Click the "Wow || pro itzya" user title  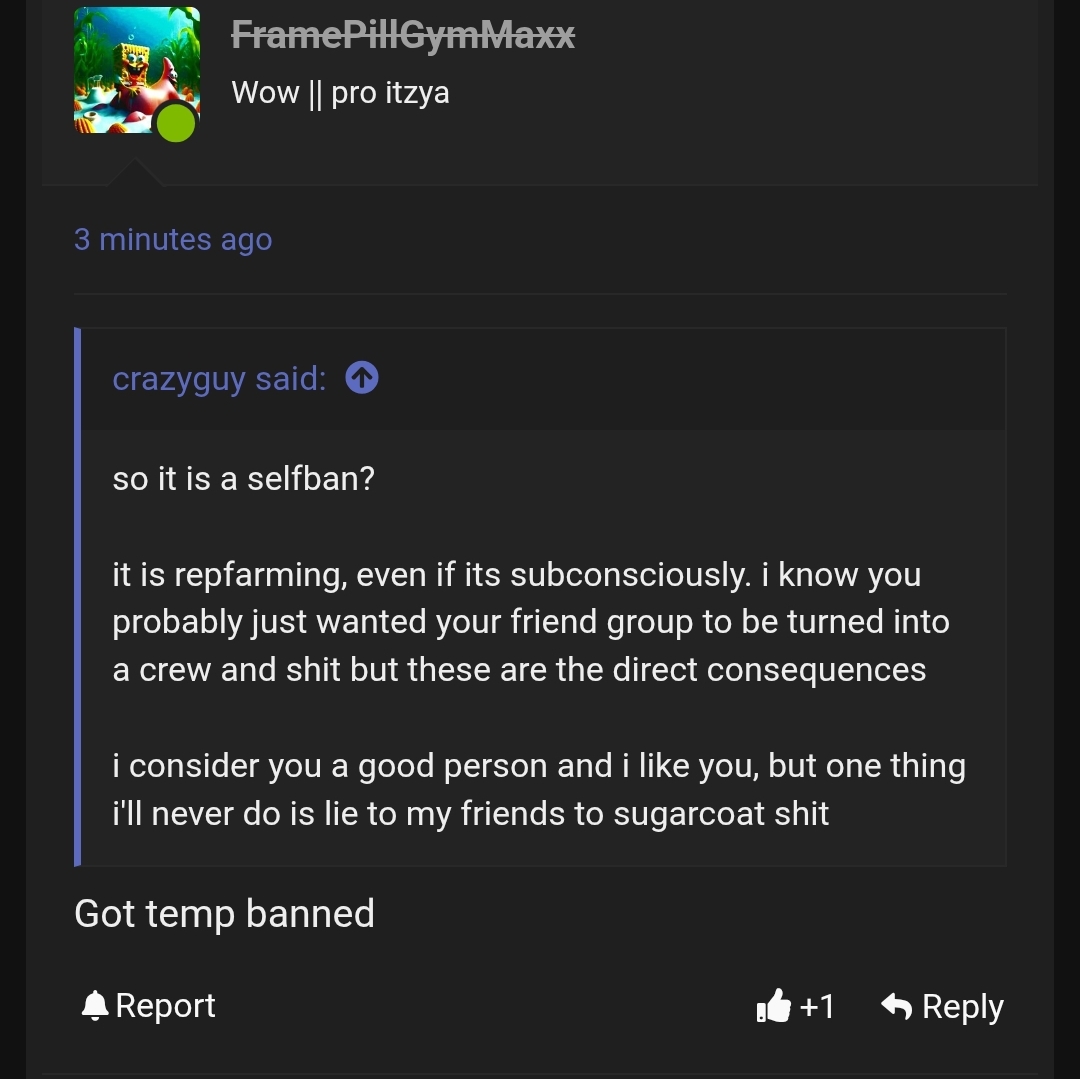pos(340,93)
